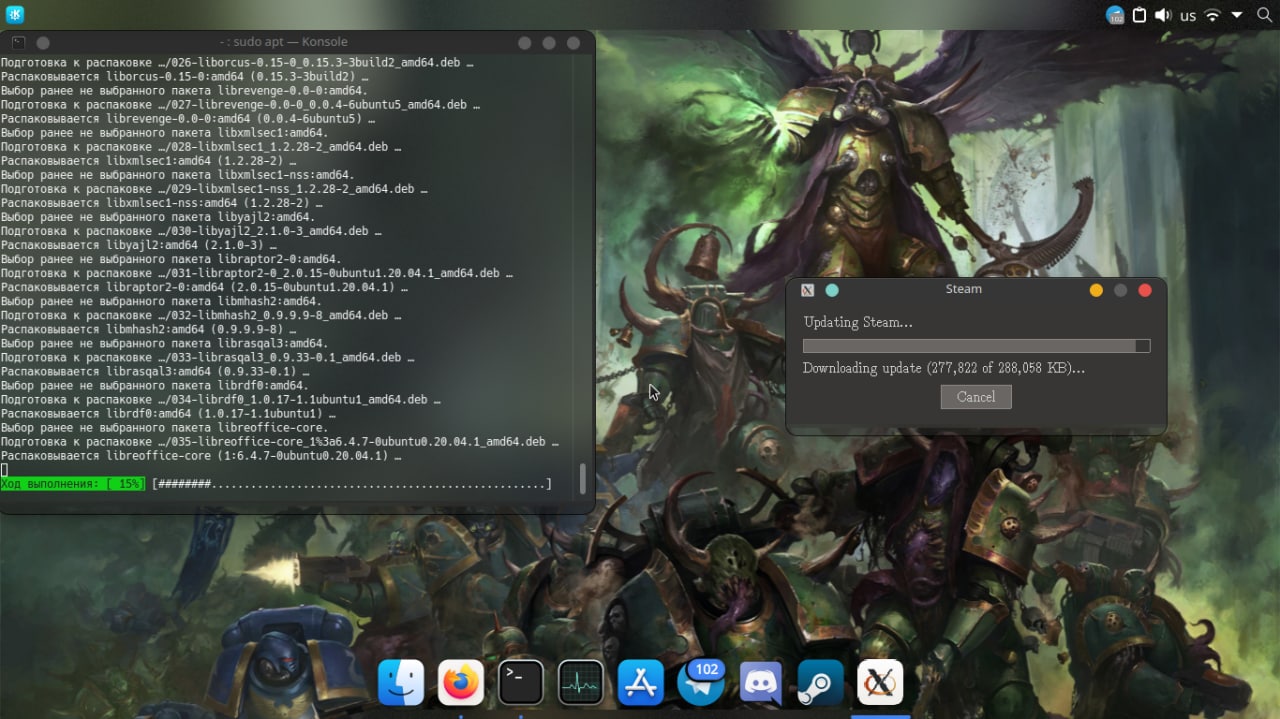Click line 'Выбор ранее не выбранного пакета libreoffice-core.'
Viewport: 1280px width, 719px height.
[x=164, y=428]
